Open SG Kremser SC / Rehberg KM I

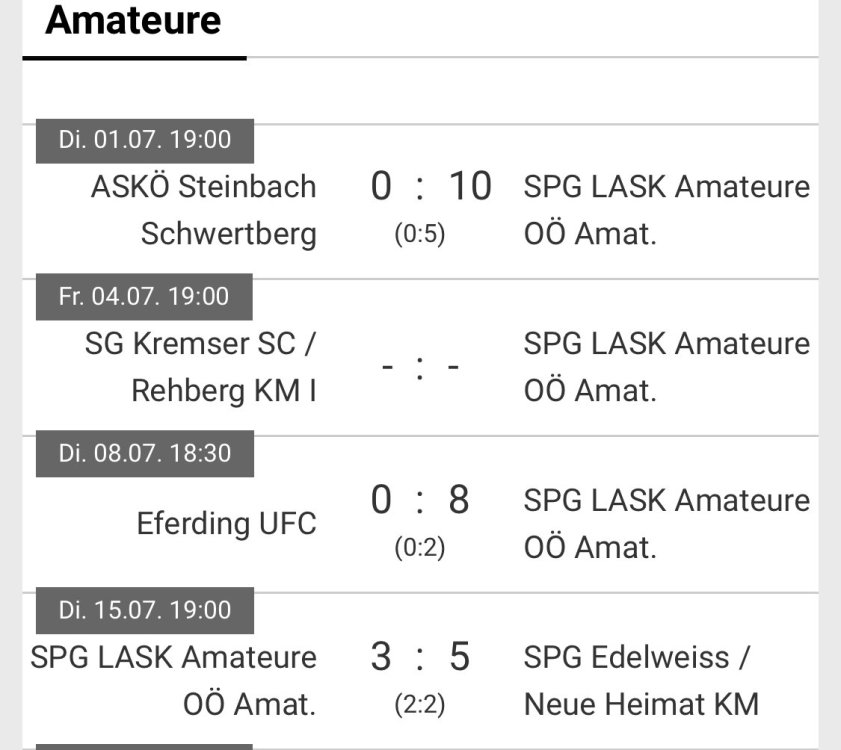[x=200, y=367]
